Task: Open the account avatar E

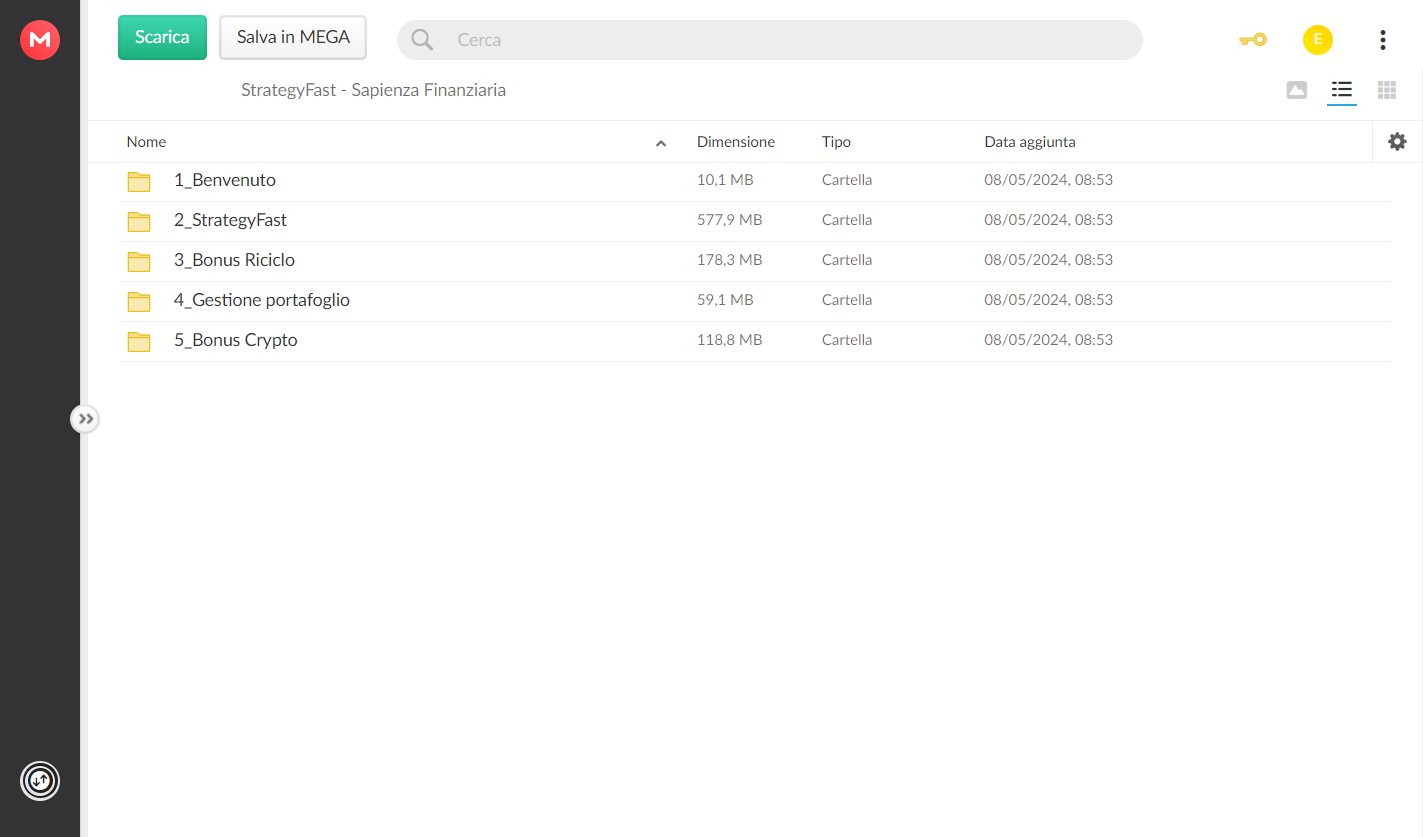Action: coord(1318,40)
